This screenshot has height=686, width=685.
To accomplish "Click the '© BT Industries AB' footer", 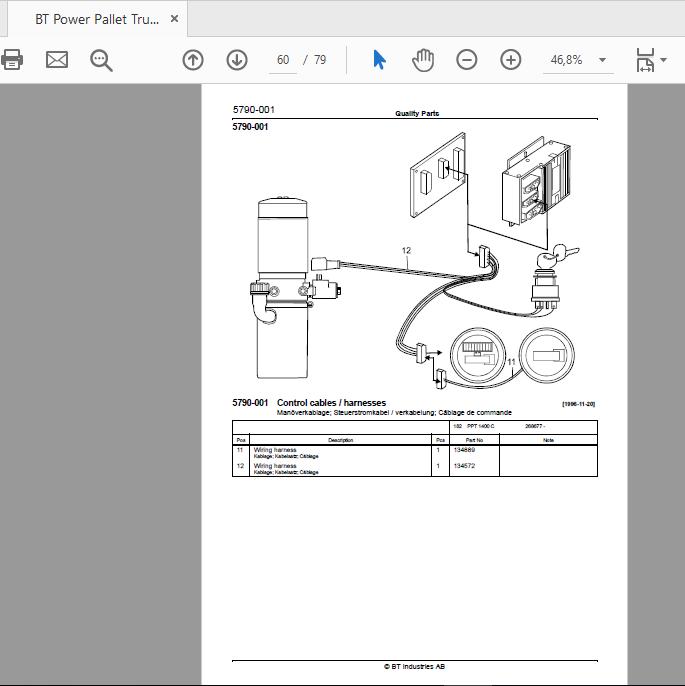I will (x=414, y=666).
